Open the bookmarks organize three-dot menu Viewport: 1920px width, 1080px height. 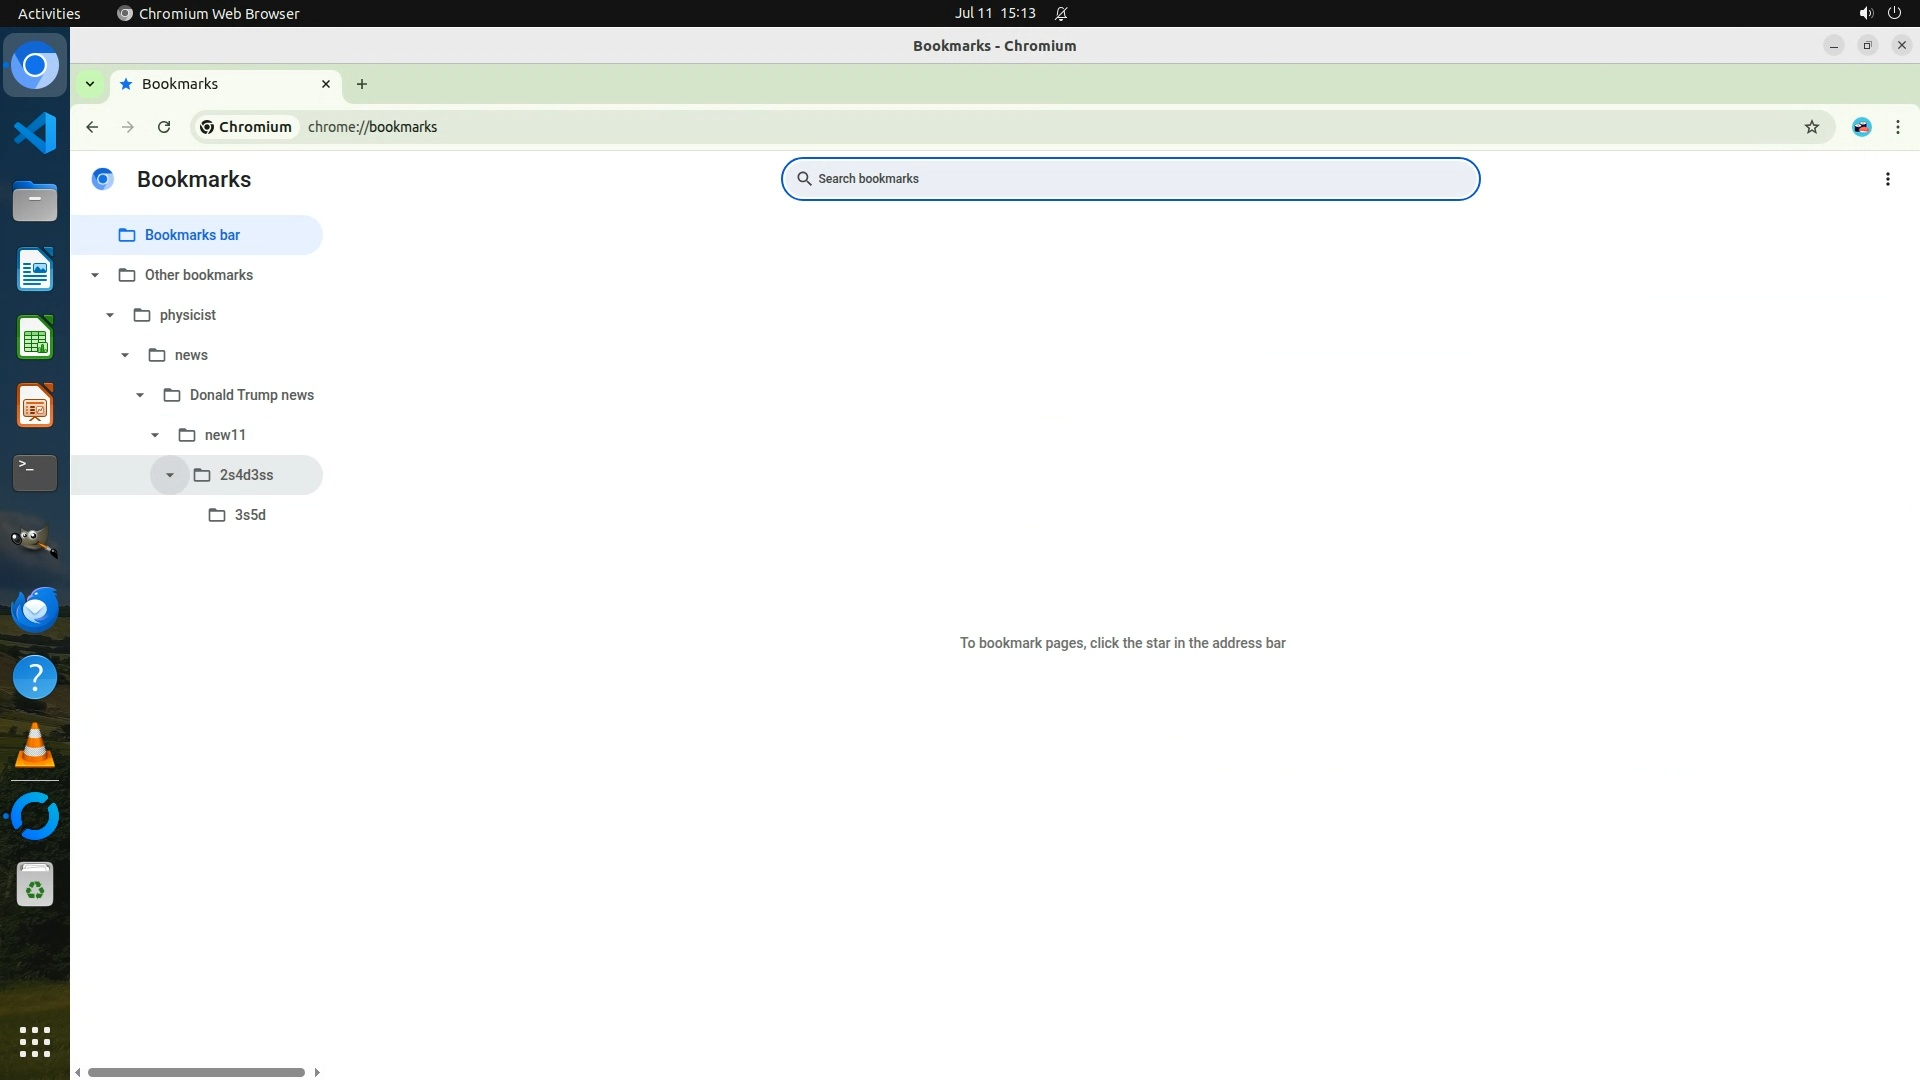pyautogui.click(x=1887, y=179)
